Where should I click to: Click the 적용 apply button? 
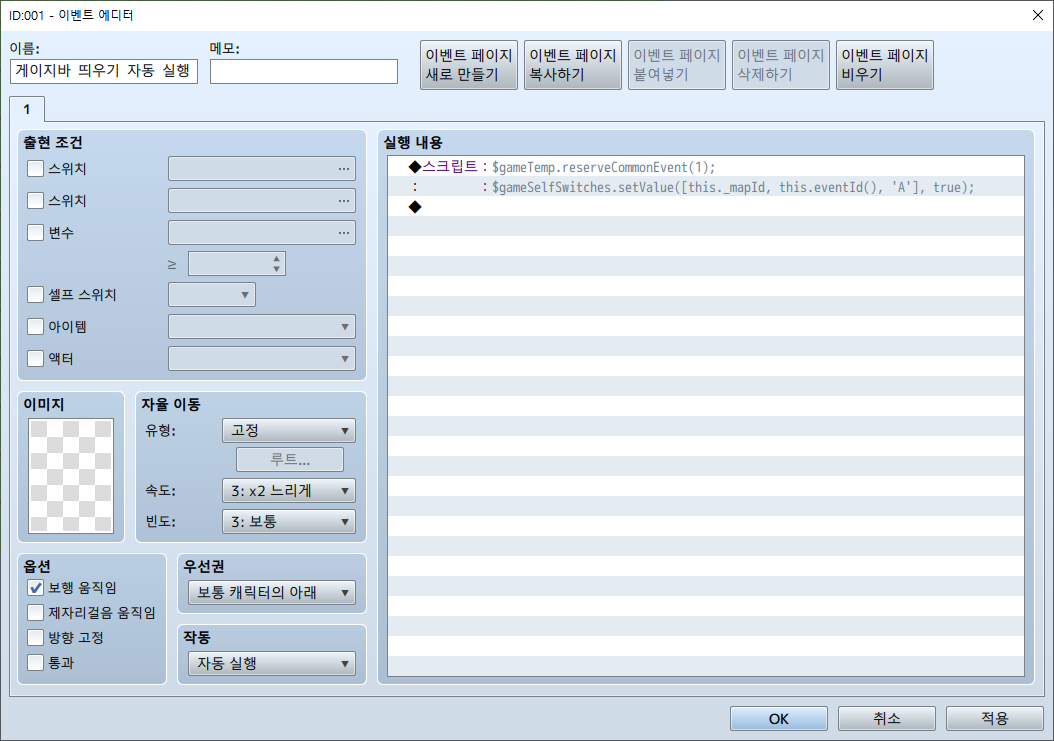995,719
